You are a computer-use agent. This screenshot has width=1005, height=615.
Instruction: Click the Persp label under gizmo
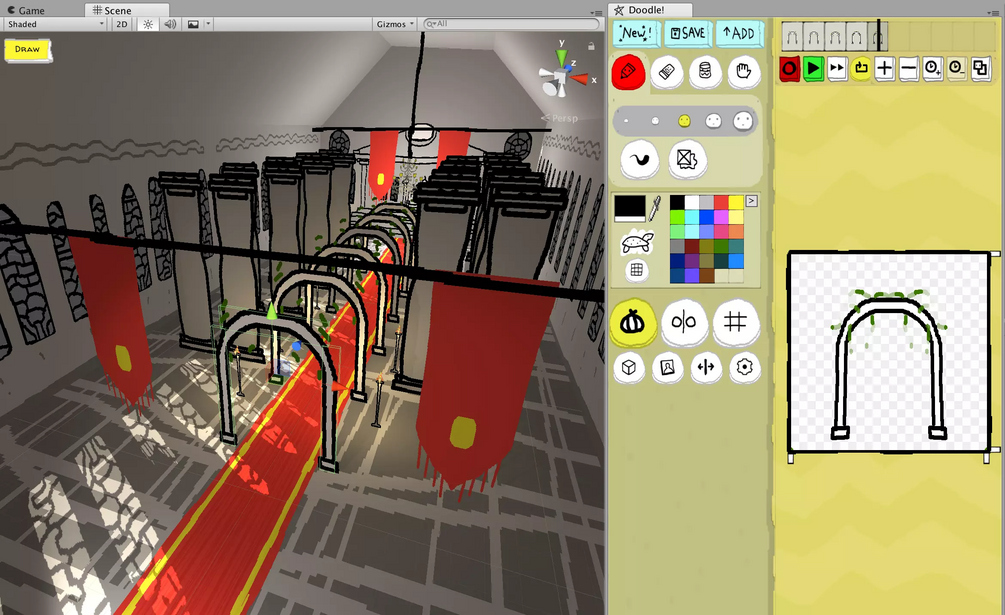tap(560, 118)
